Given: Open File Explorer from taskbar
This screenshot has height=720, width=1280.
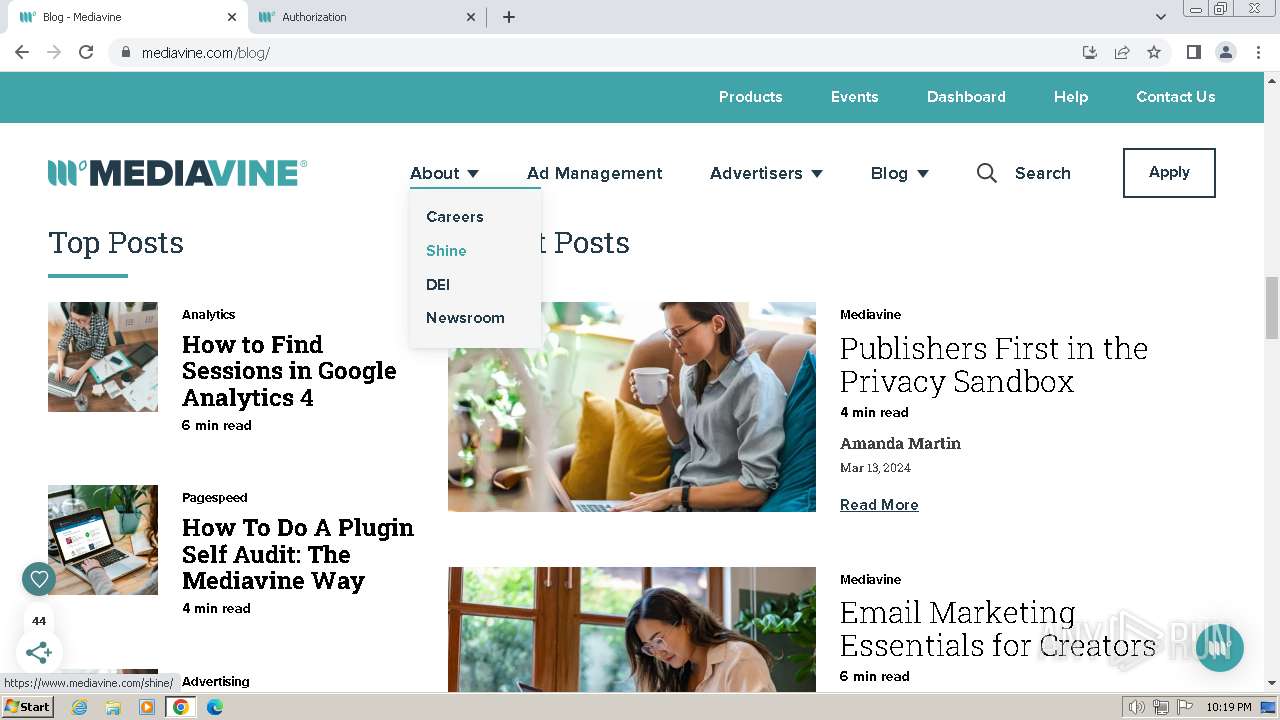Looking at the screenshot, I should click(x=113, y=707).
